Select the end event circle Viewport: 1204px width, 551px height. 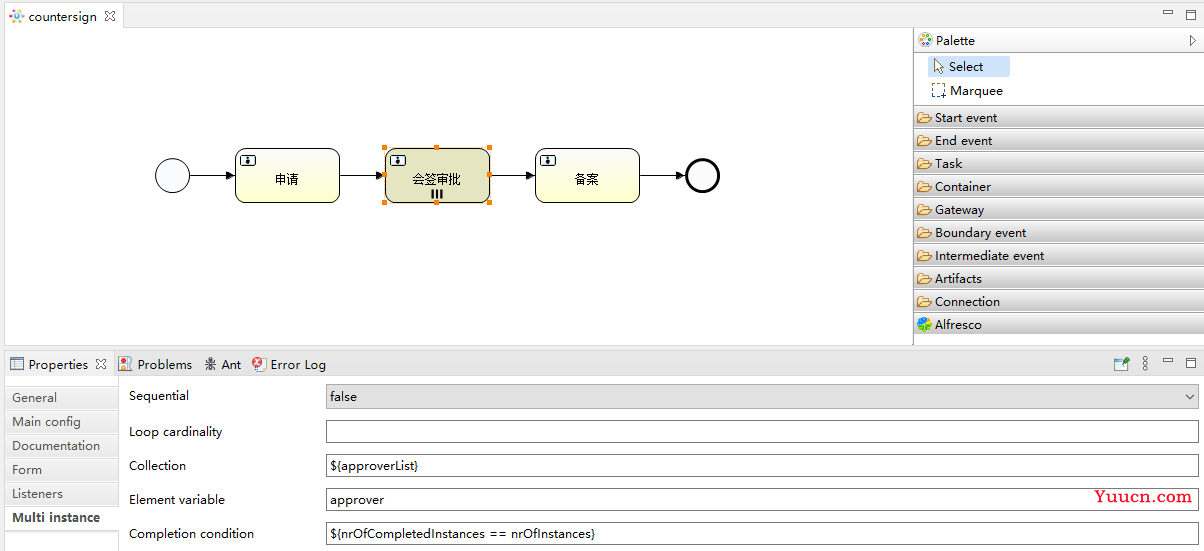pyautogui.click(x=702, y=176)
